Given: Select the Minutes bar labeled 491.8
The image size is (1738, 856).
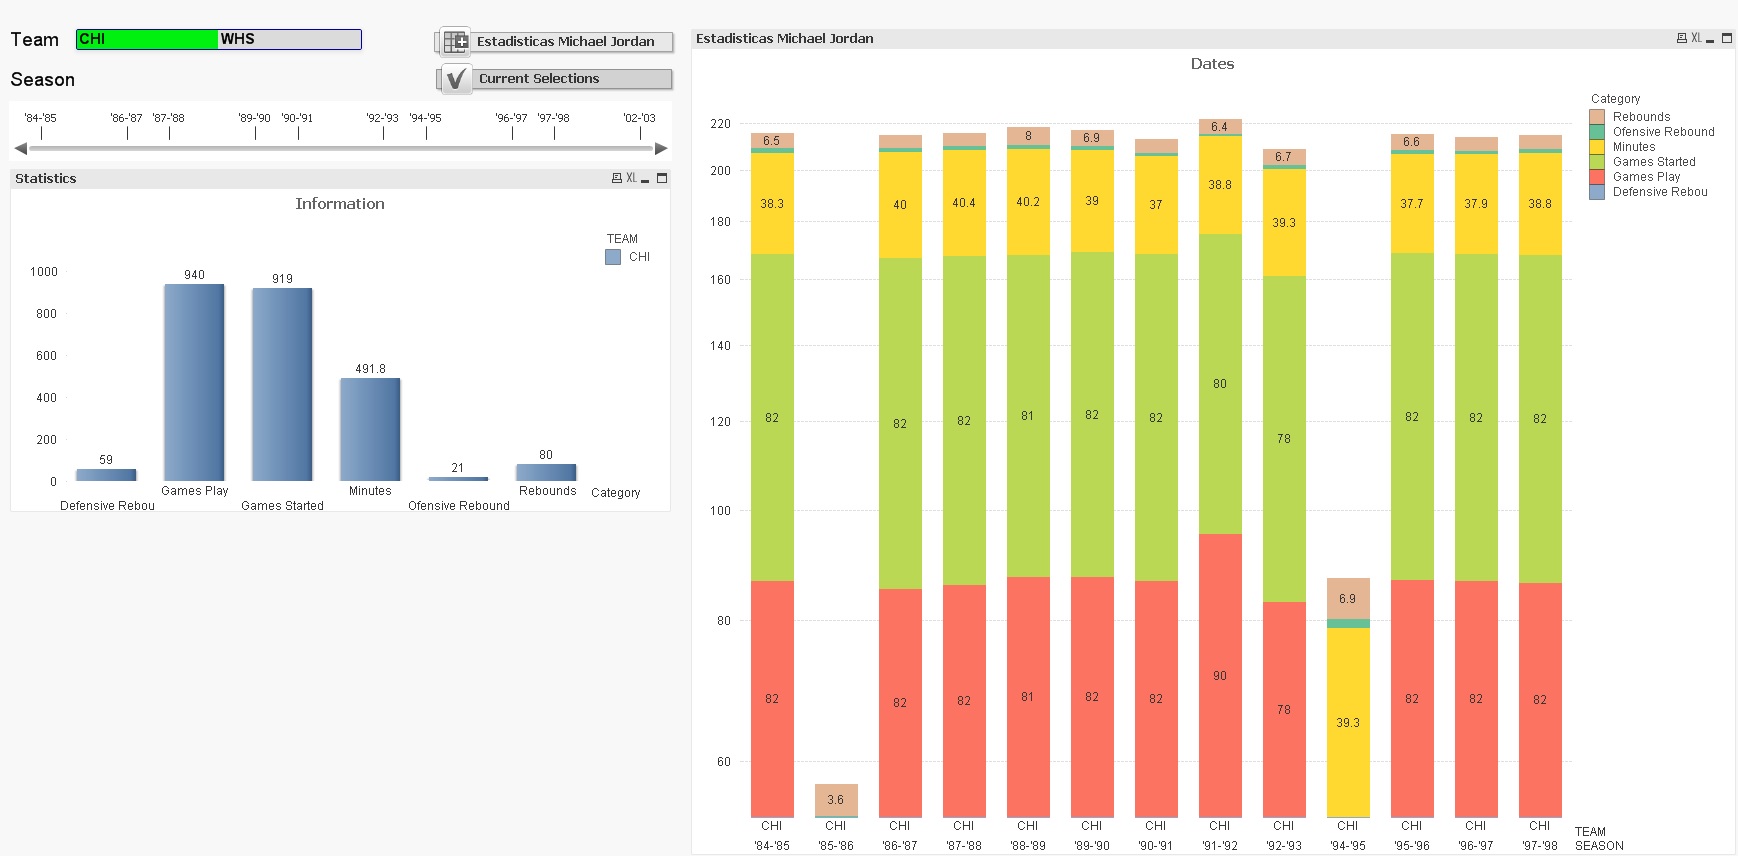Looking at the screenshot, I should [x=370, y=430].
